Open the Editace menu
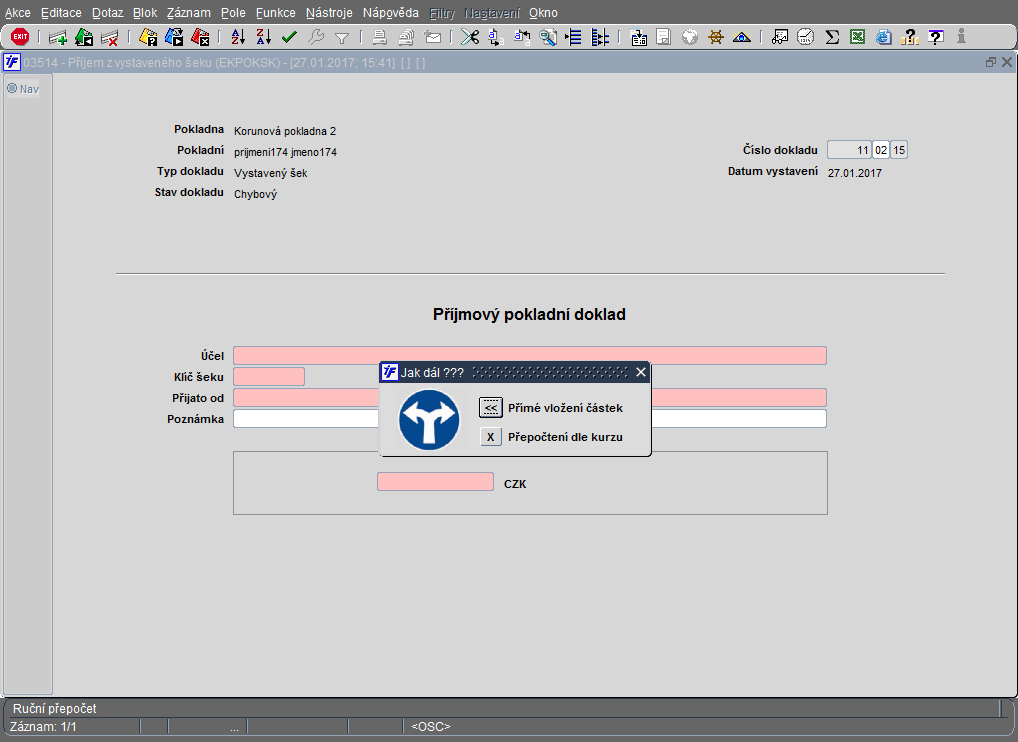 coord(61,13)
